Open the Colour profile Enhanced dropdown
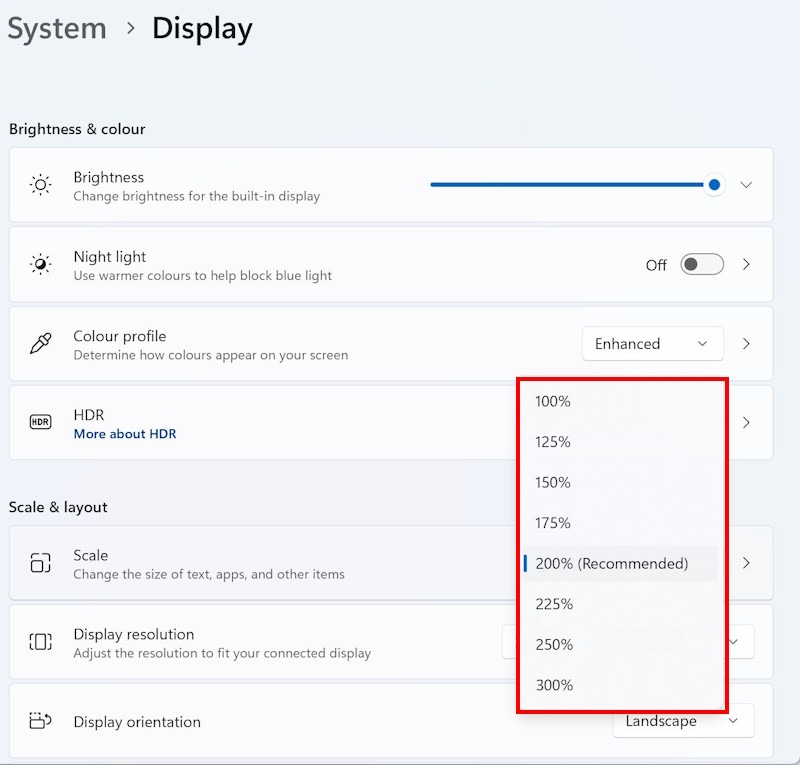The width and height of the screenshot is (800, 765). [x=652, y=344]
